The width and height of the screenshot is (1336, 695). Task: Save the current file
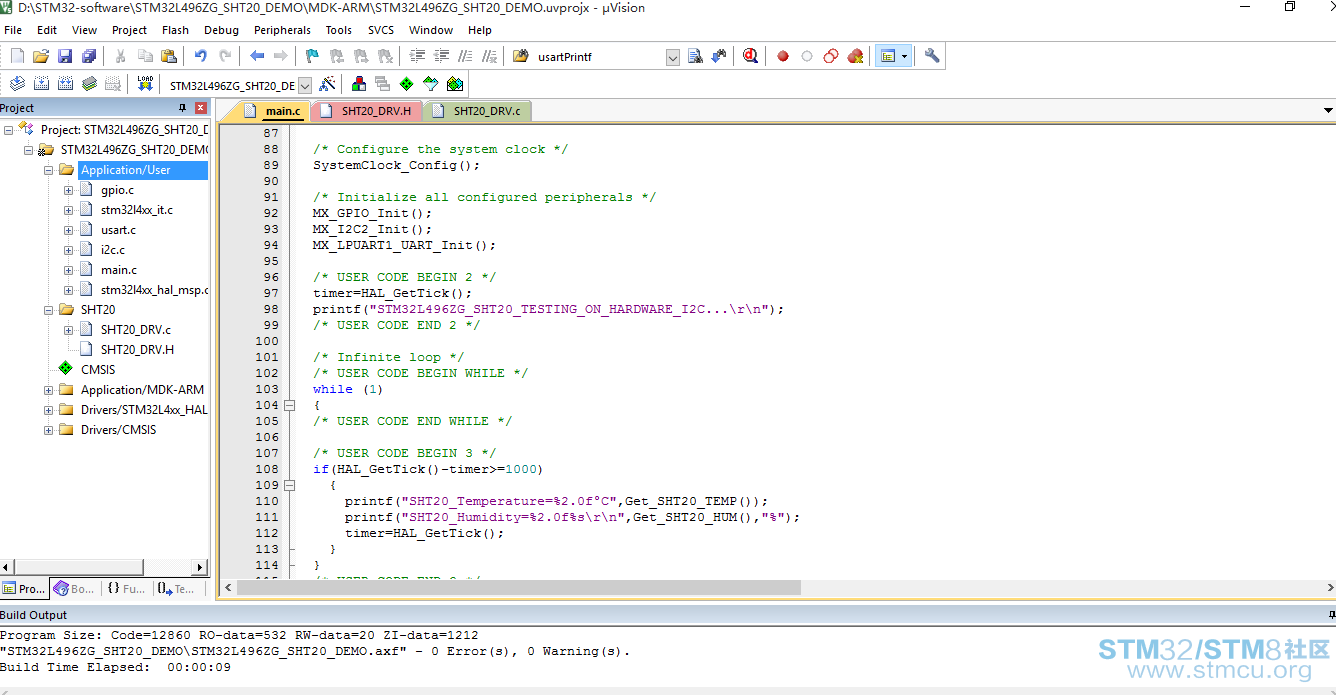pyautogui.click(x=65, y=56)
